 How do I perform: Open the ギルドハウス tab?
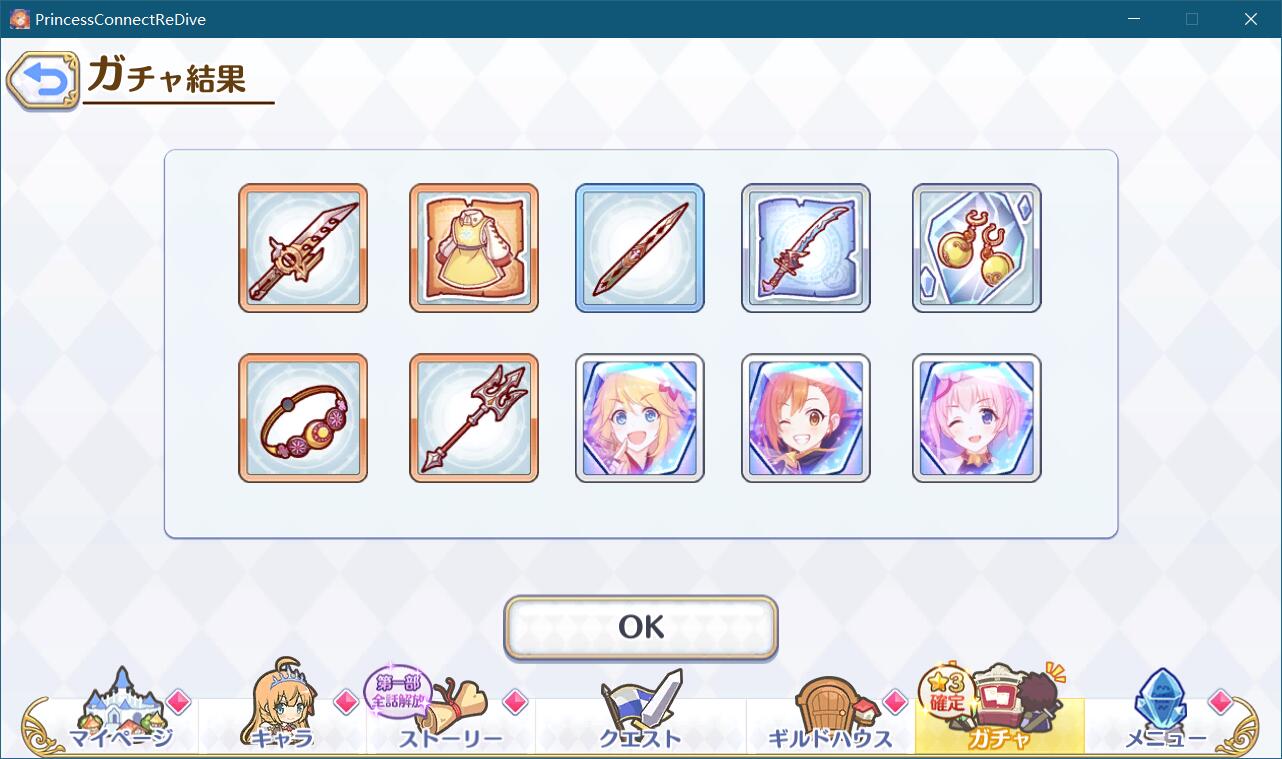click(x=830, y=712)
